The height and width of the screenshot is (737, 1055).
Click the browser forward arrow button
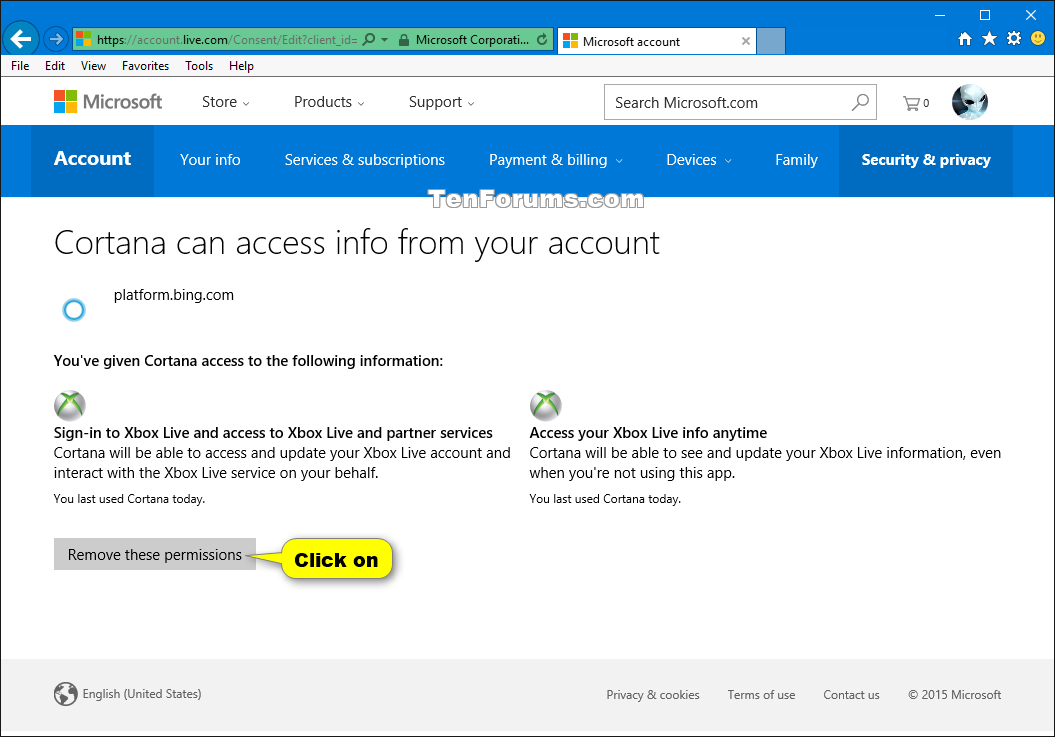click(x=56, y=39)
